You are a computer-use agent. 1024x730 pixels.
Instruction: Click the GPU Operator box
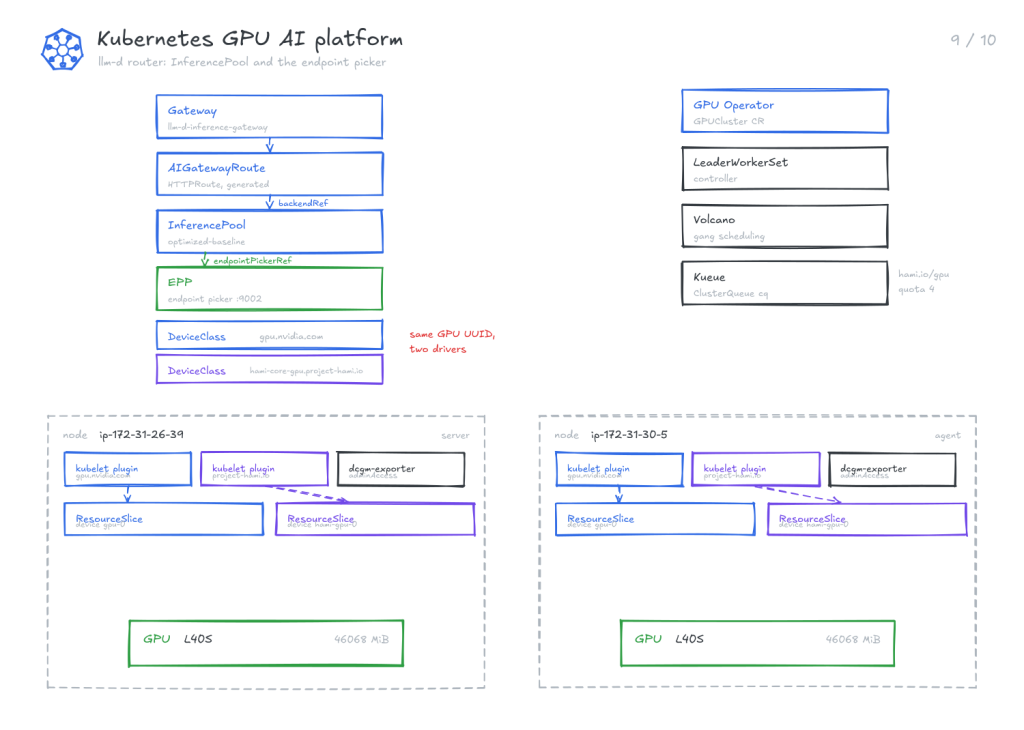click(x=785, y=111)
